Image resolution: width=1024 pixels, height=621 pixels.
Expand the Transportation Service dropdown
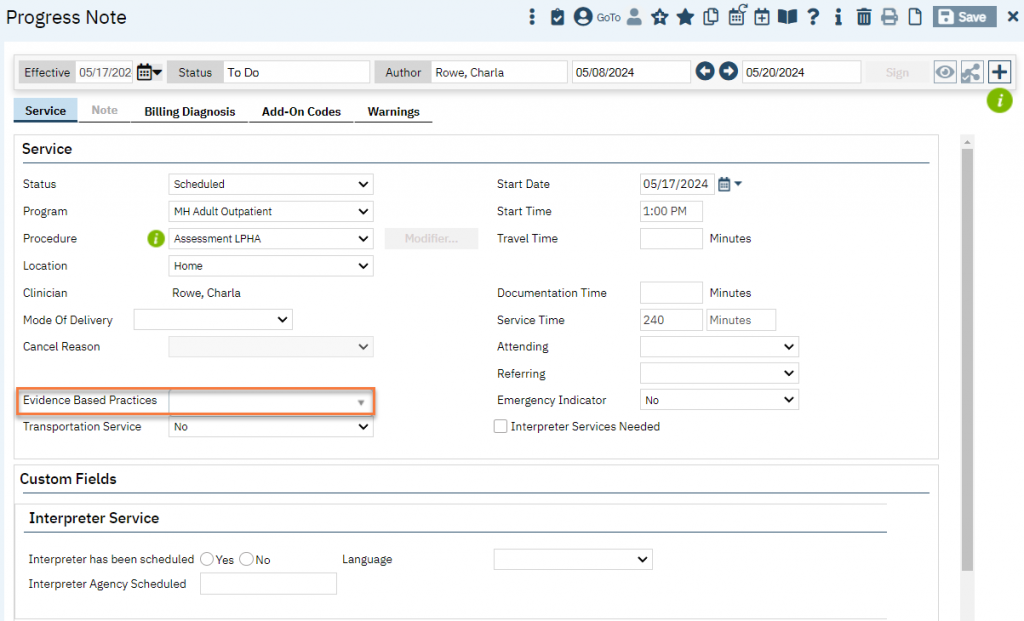pos(270,426)
